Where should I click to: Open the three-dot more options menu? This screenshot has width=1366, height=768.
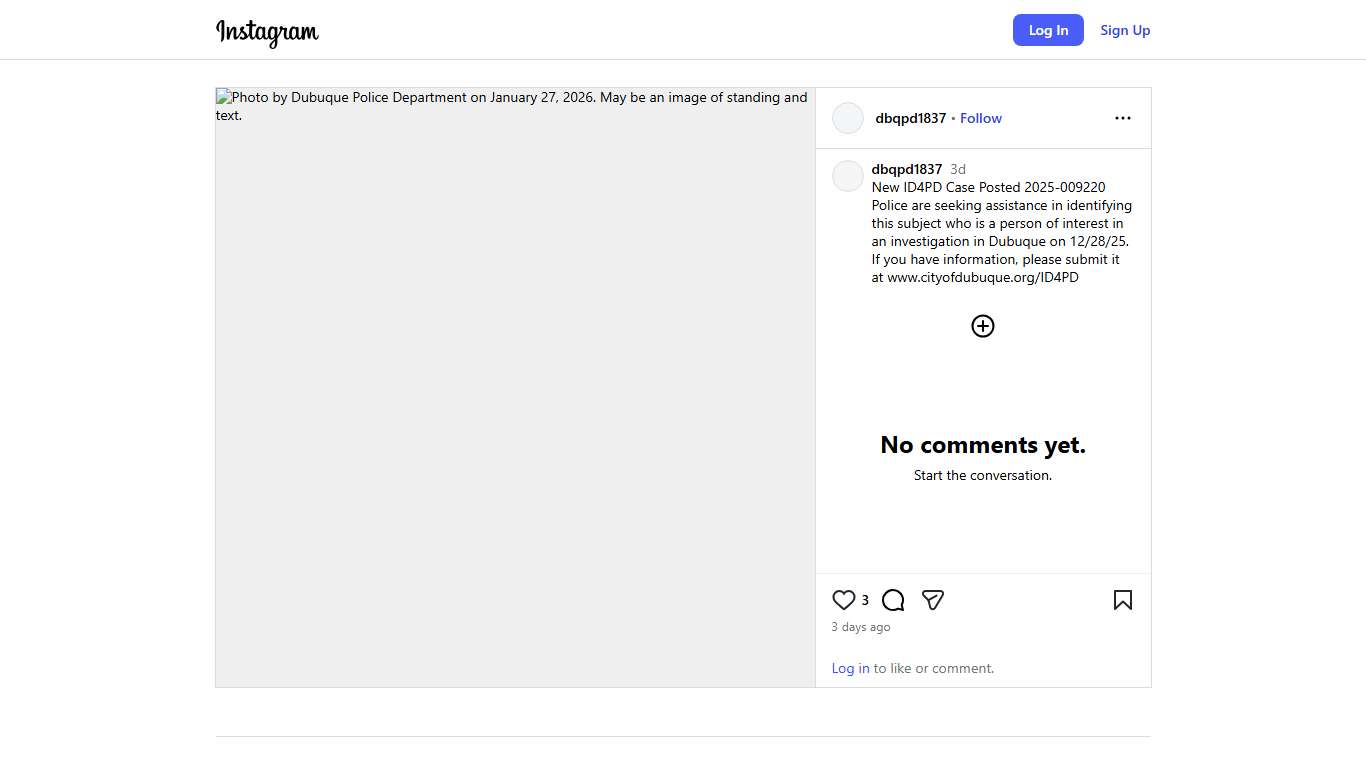1122,118
